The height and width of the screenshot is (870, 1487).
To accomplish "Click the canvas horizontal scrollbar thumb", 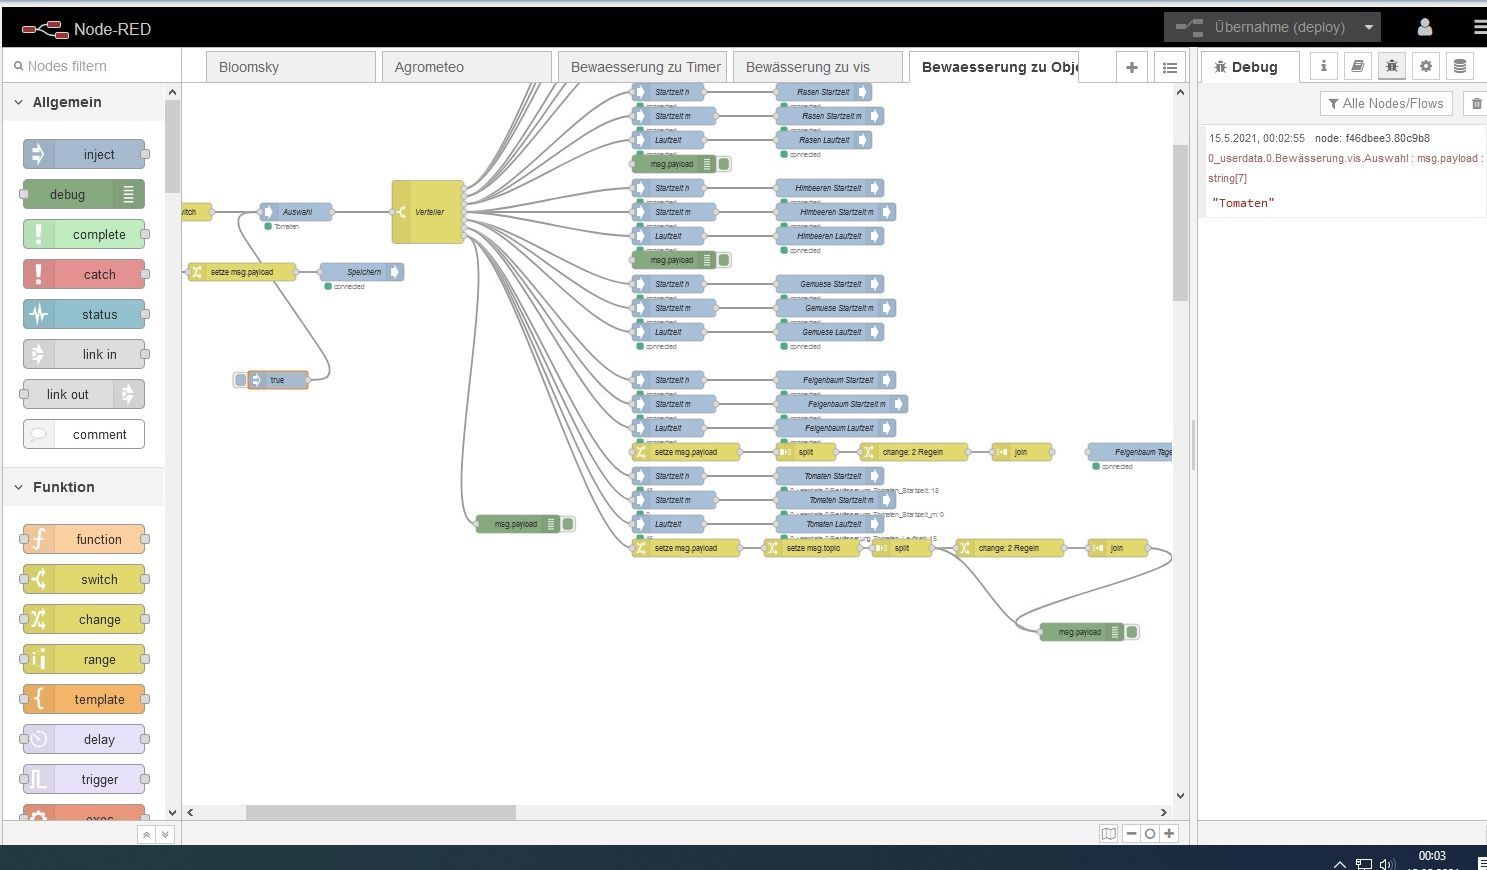I will click(x=381, y=812).
